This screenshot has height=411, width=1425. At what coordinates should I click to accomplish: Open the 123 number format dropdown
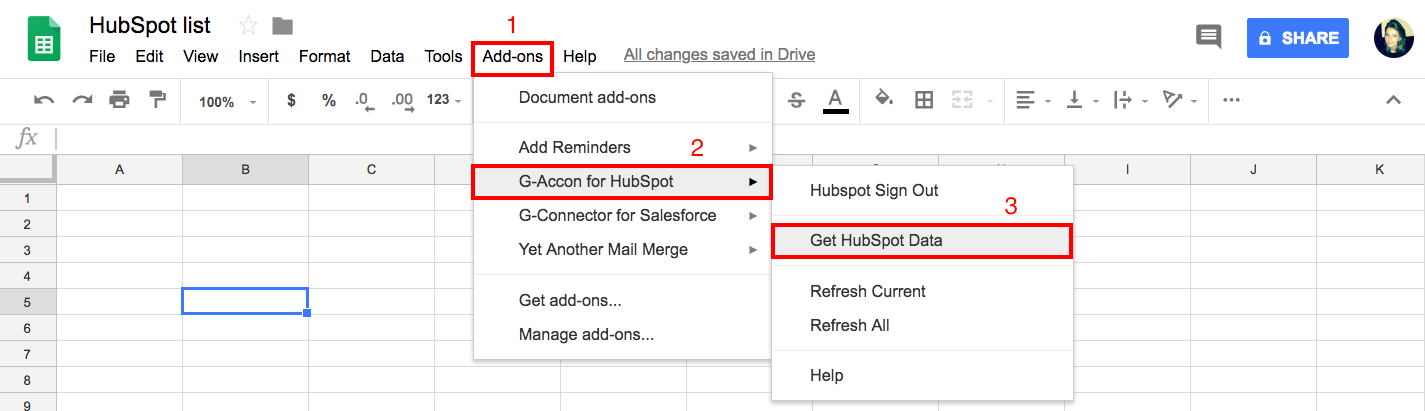[444, 100]
